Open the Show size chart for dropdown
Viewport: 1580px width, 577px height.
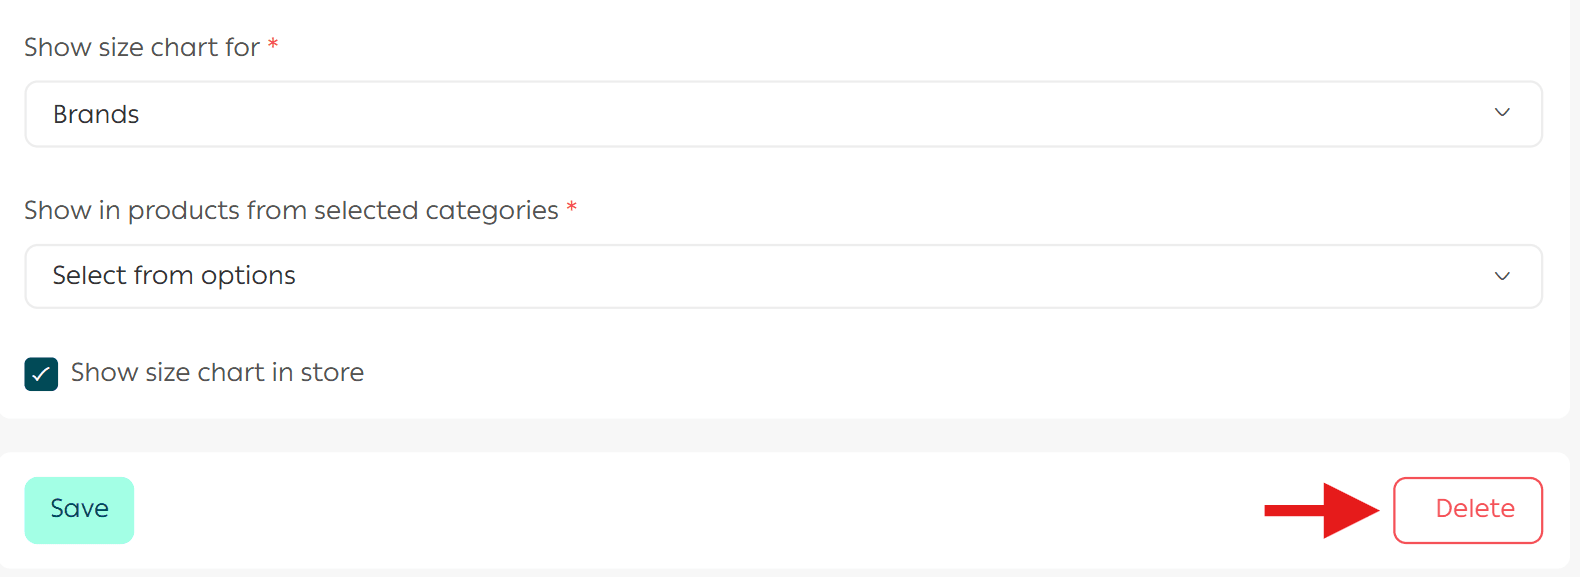[x=783, y=114]
